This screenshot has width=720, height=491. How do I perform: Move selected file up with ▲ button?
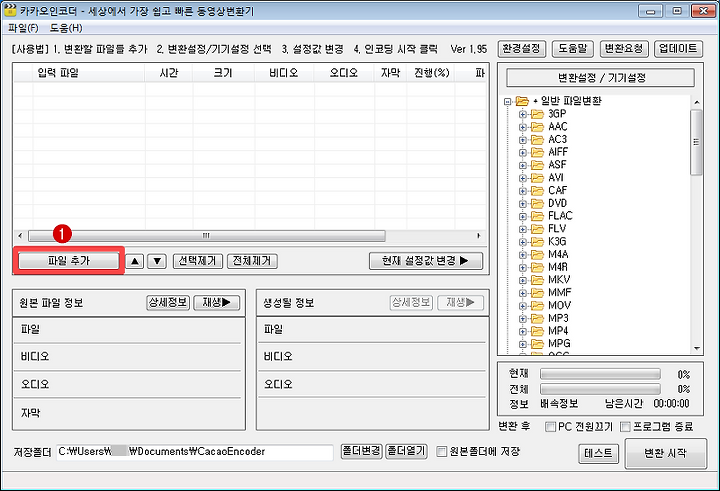[x=135, y=261]
